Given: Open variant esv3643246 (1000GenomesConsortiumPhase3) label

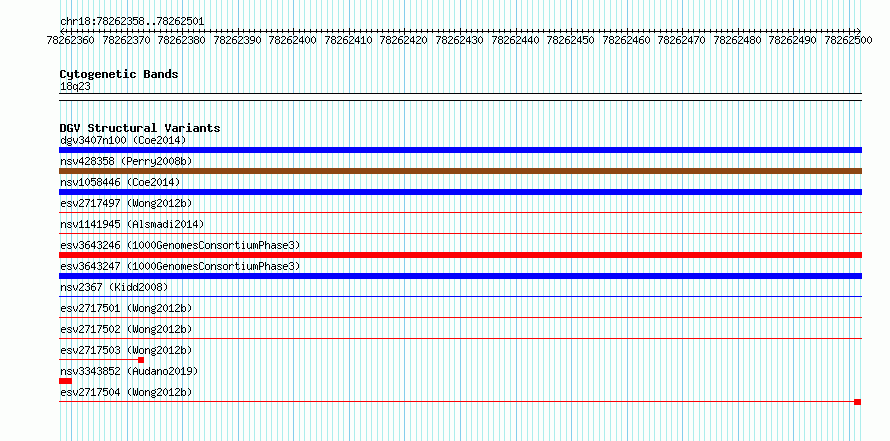Looking at the screenshot, I should [180, 245].
